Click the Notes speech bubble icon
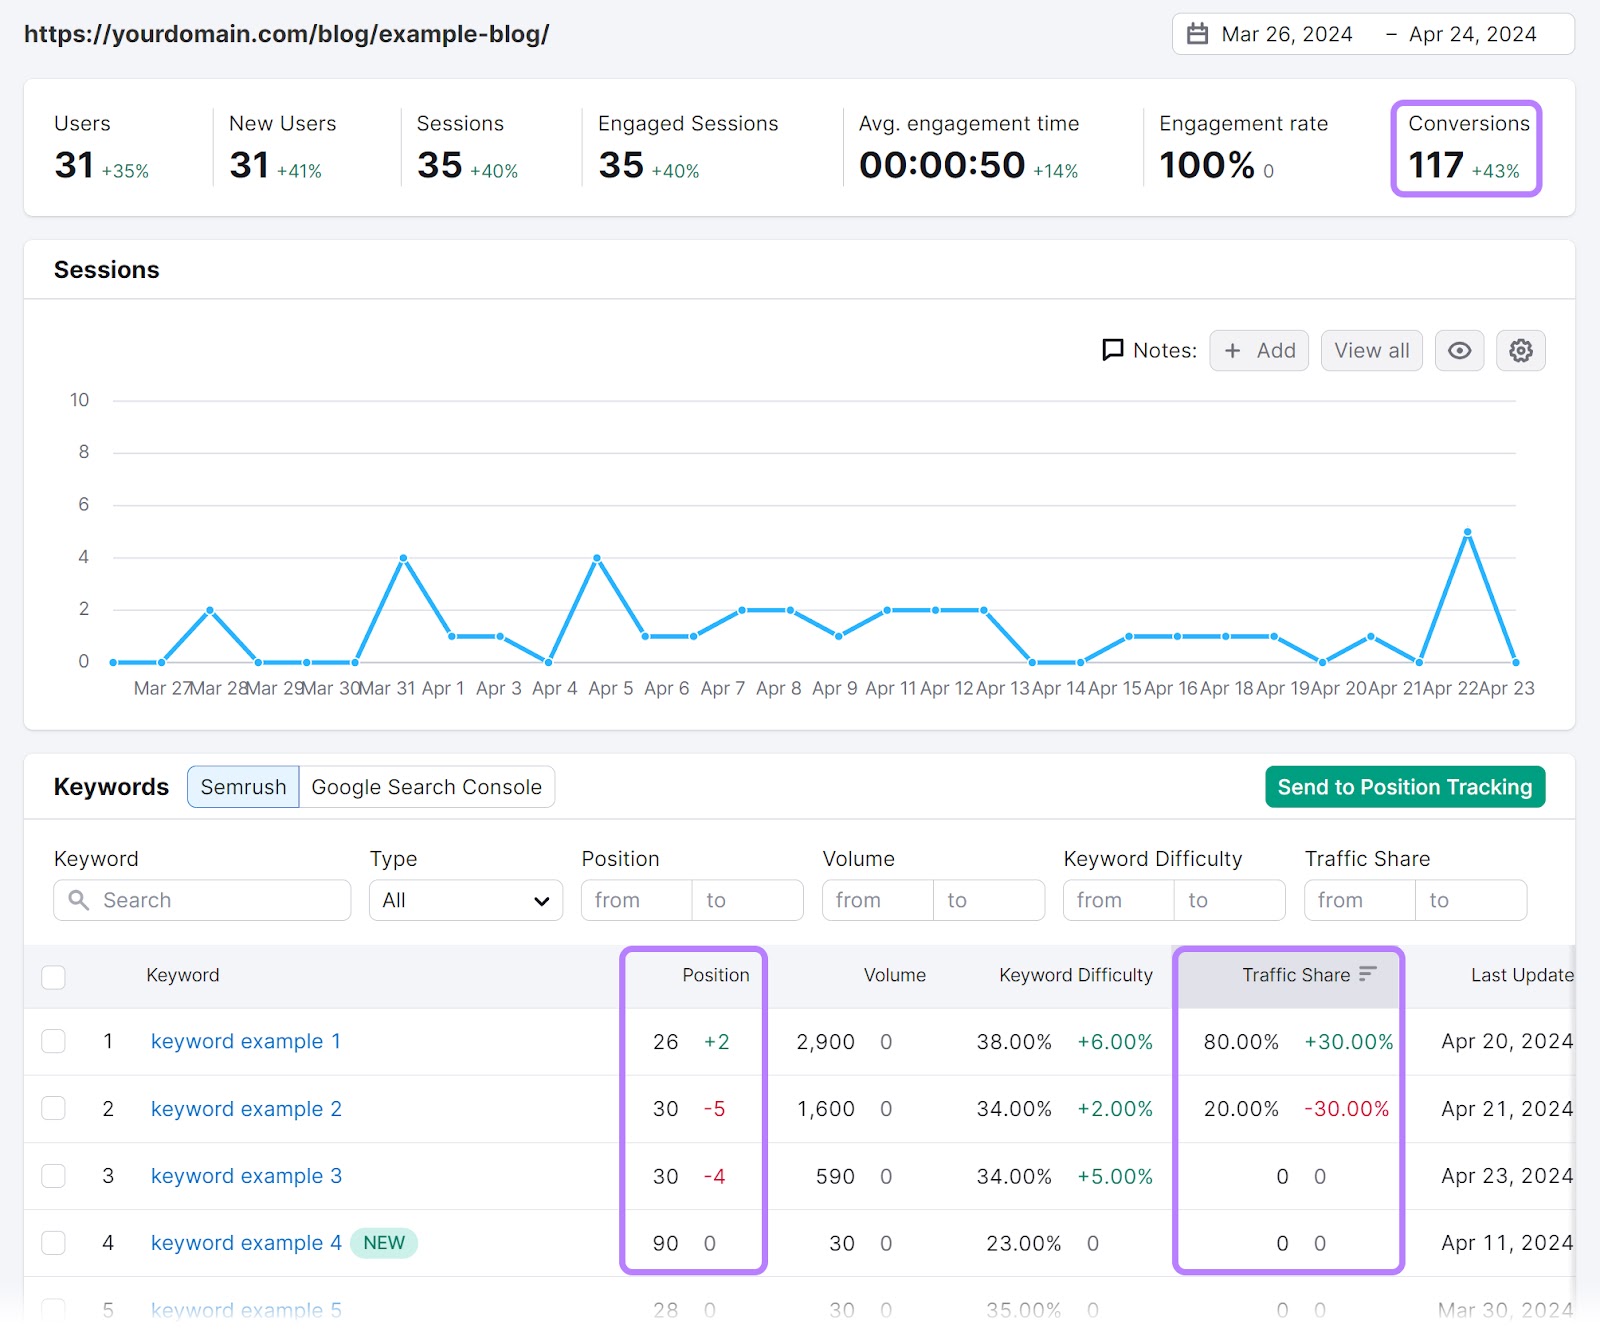Screen dimensions: 1600x1336 click(1113, 350)
